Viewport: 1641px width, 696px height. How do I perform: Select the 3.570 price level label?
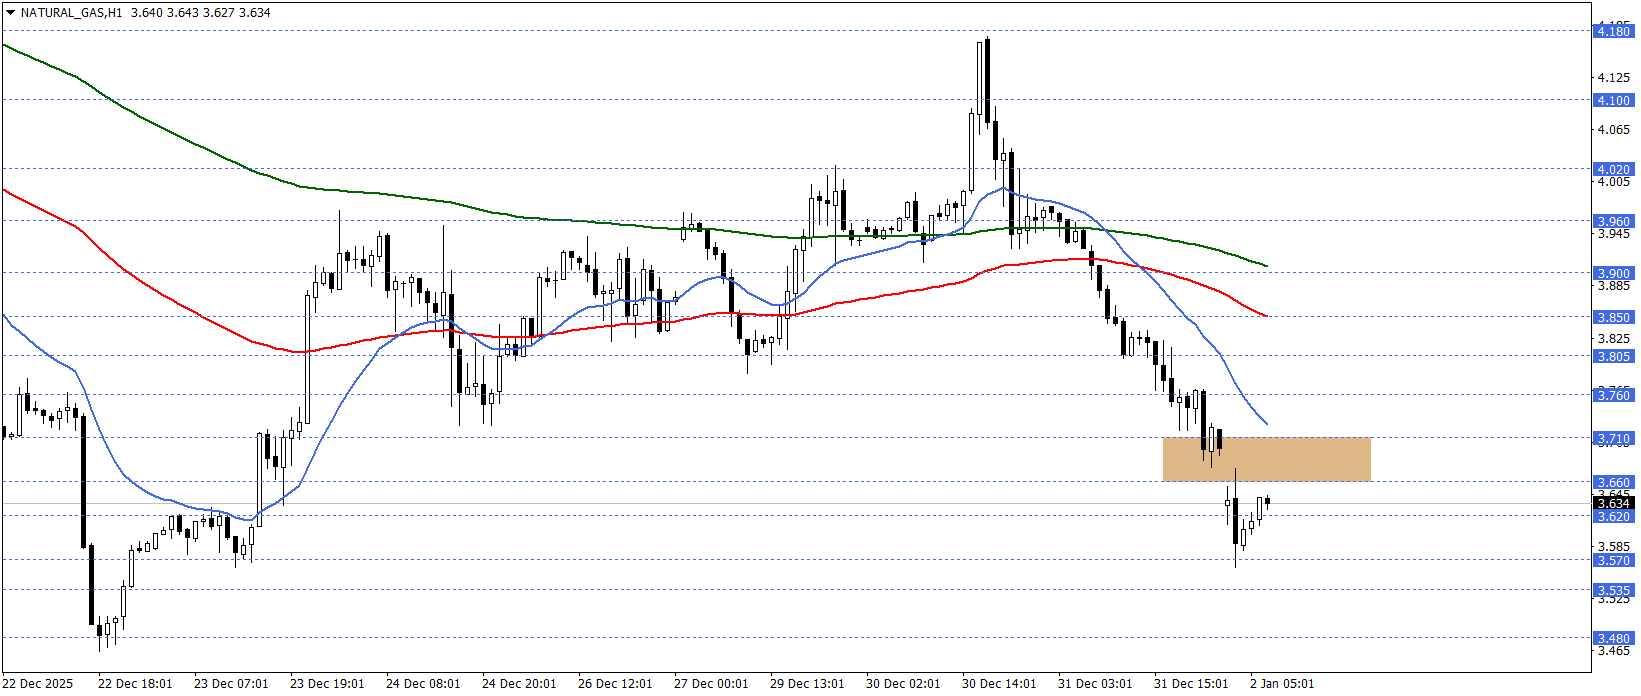tap(1612, 560)
